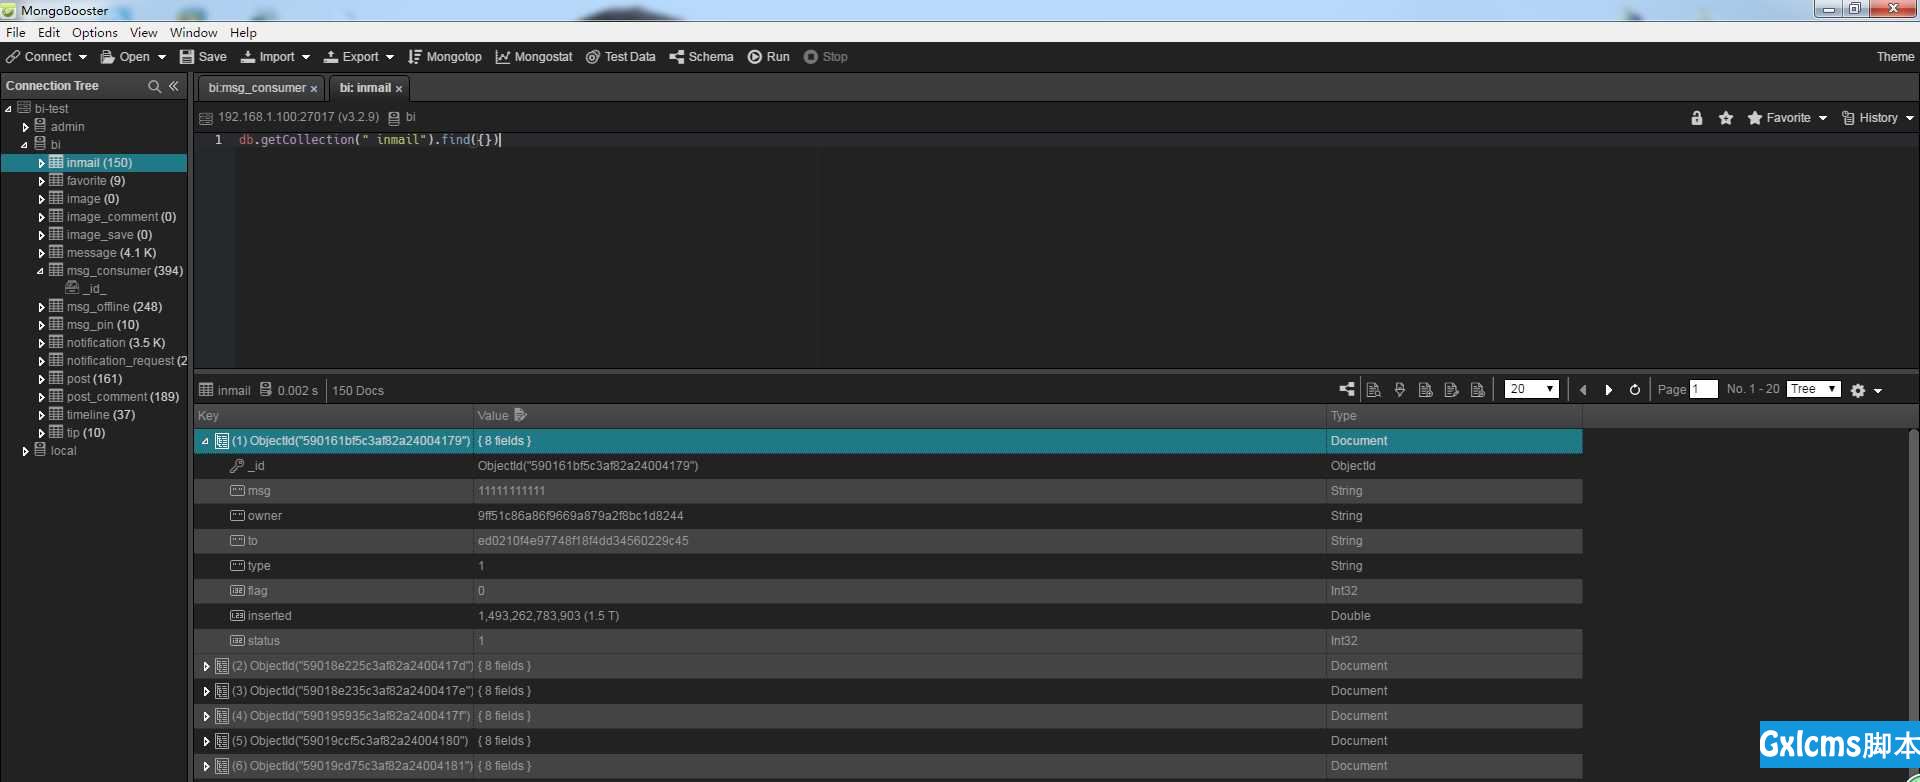Close the bi:msg_consumer tab
This screenshot has width=1920, height=782.
click(x=314, y=89)
